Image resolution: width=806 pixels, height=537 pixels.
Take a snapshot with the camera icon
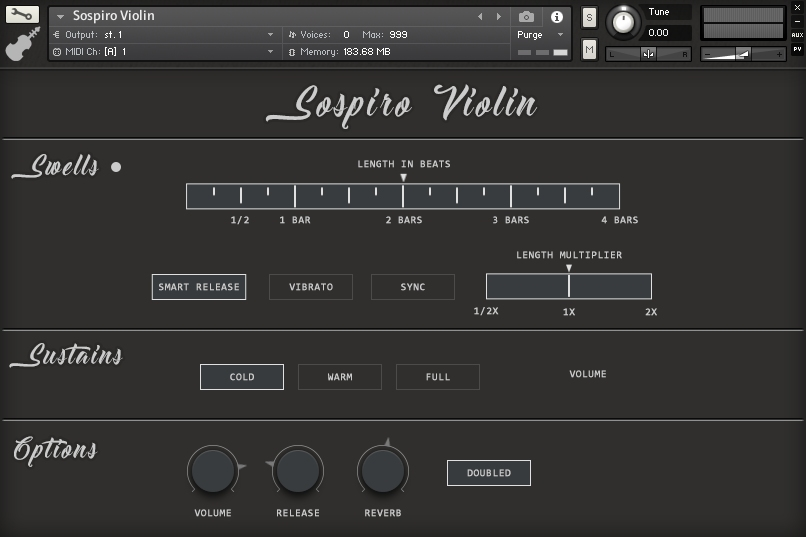pos(526,17)
